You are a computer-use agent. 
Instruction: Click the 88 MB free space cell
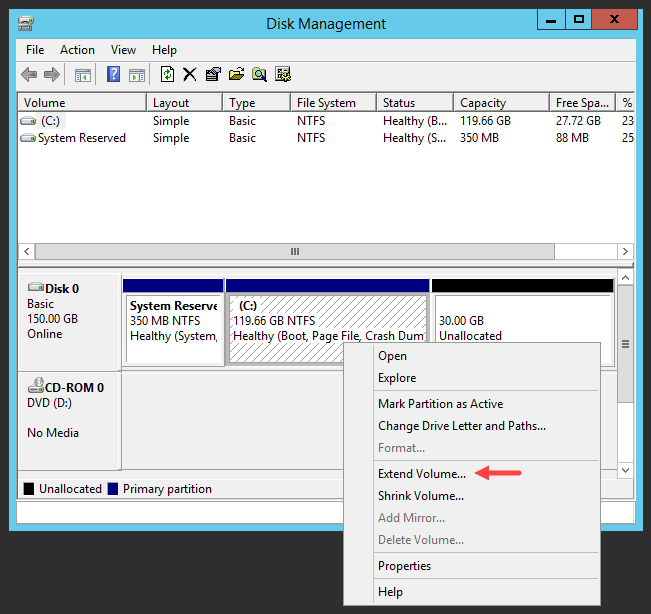coord(572,138)
